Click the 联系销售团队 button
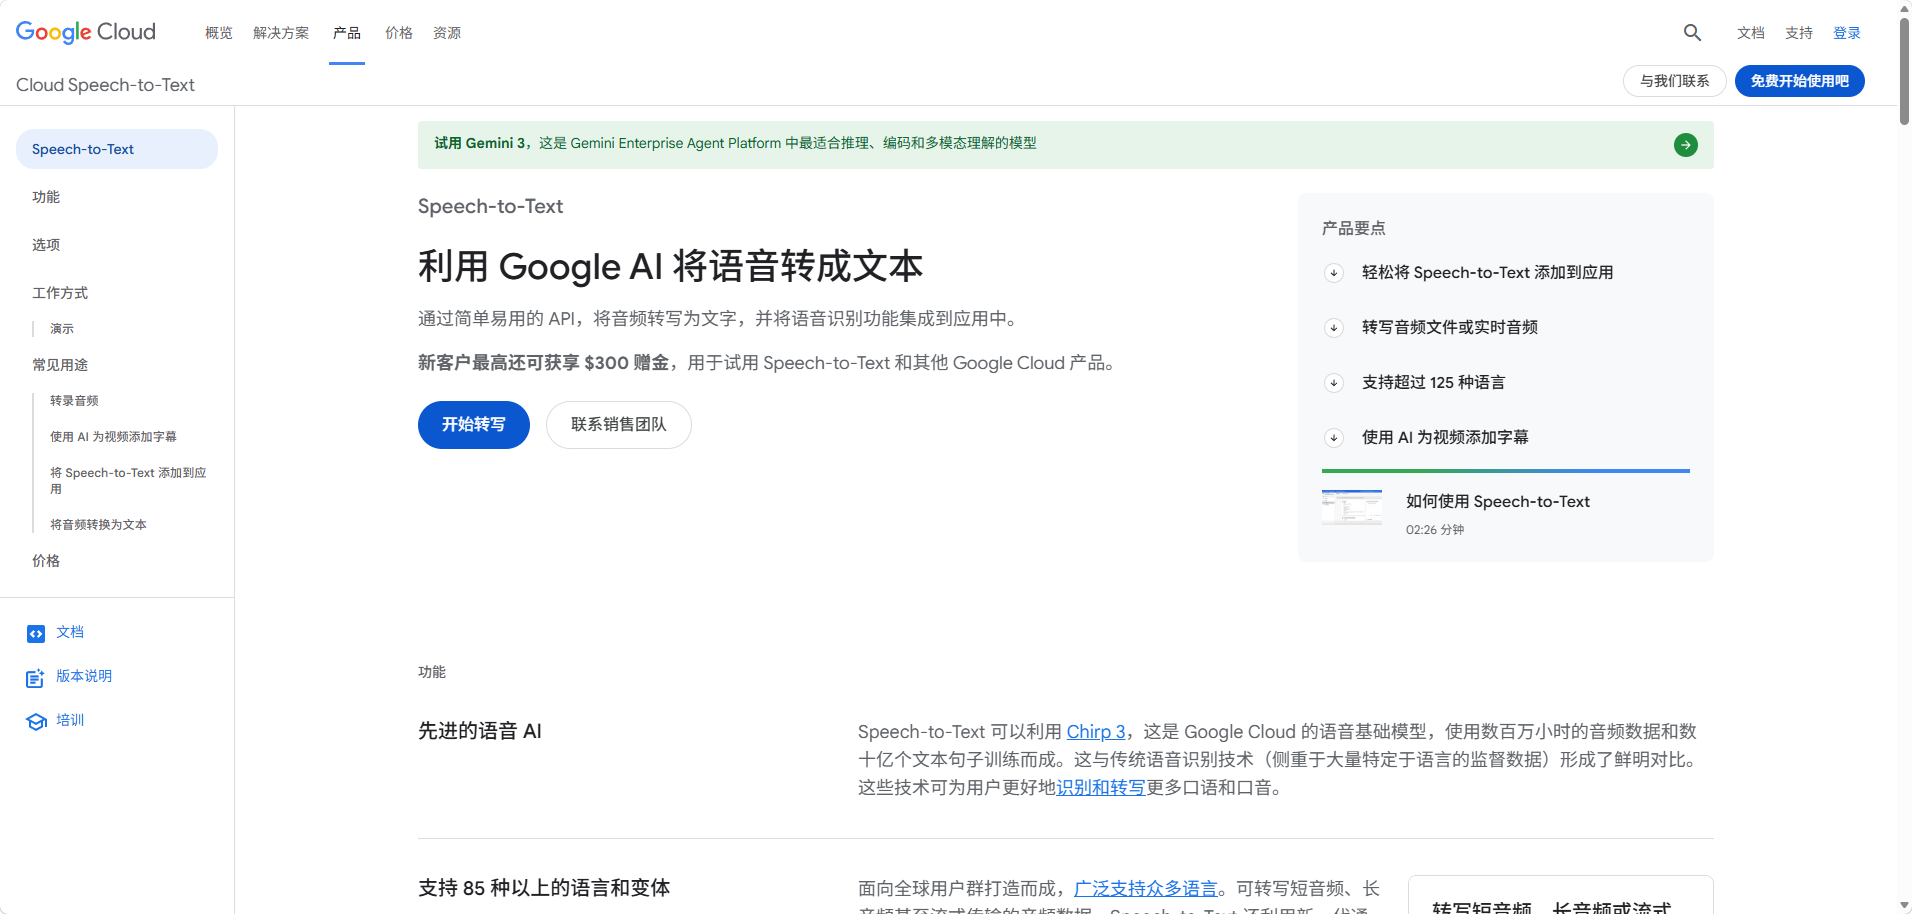Viewport: 1912px width, 914px height. pos(619,425)
